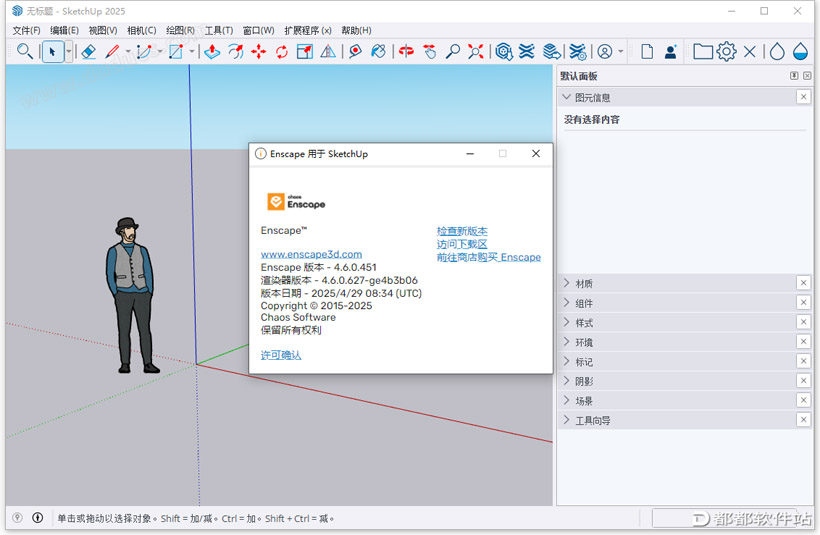Select the Move tool with red arrows

click(258, 51)
